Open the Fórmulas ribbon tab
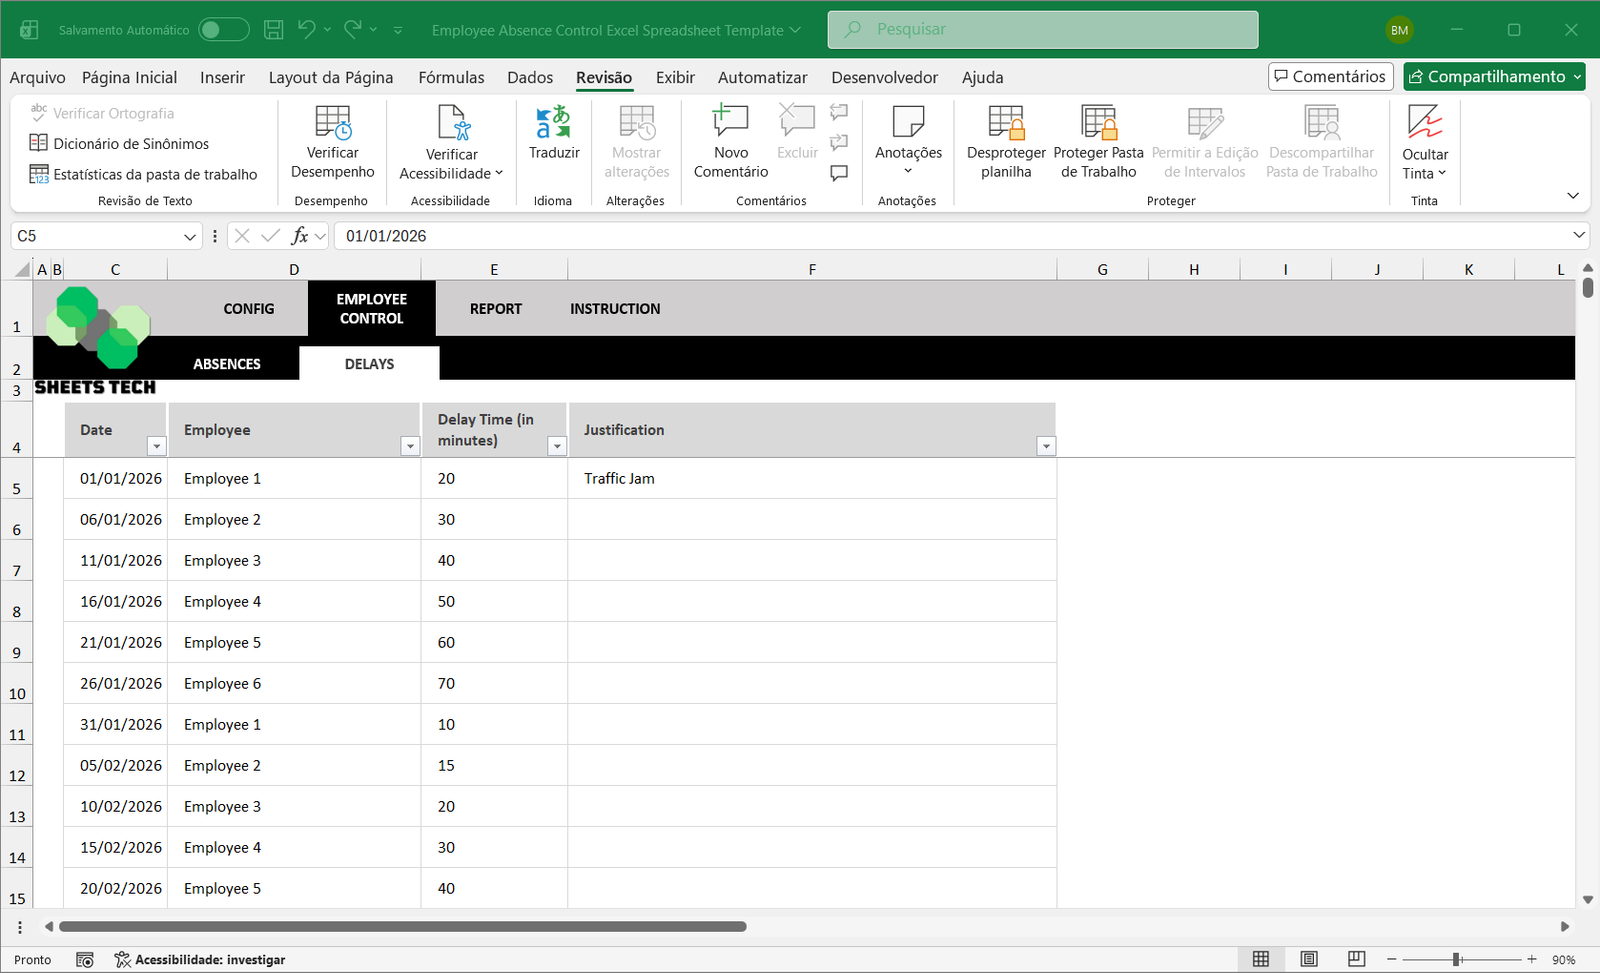 [x=451, y=78]
